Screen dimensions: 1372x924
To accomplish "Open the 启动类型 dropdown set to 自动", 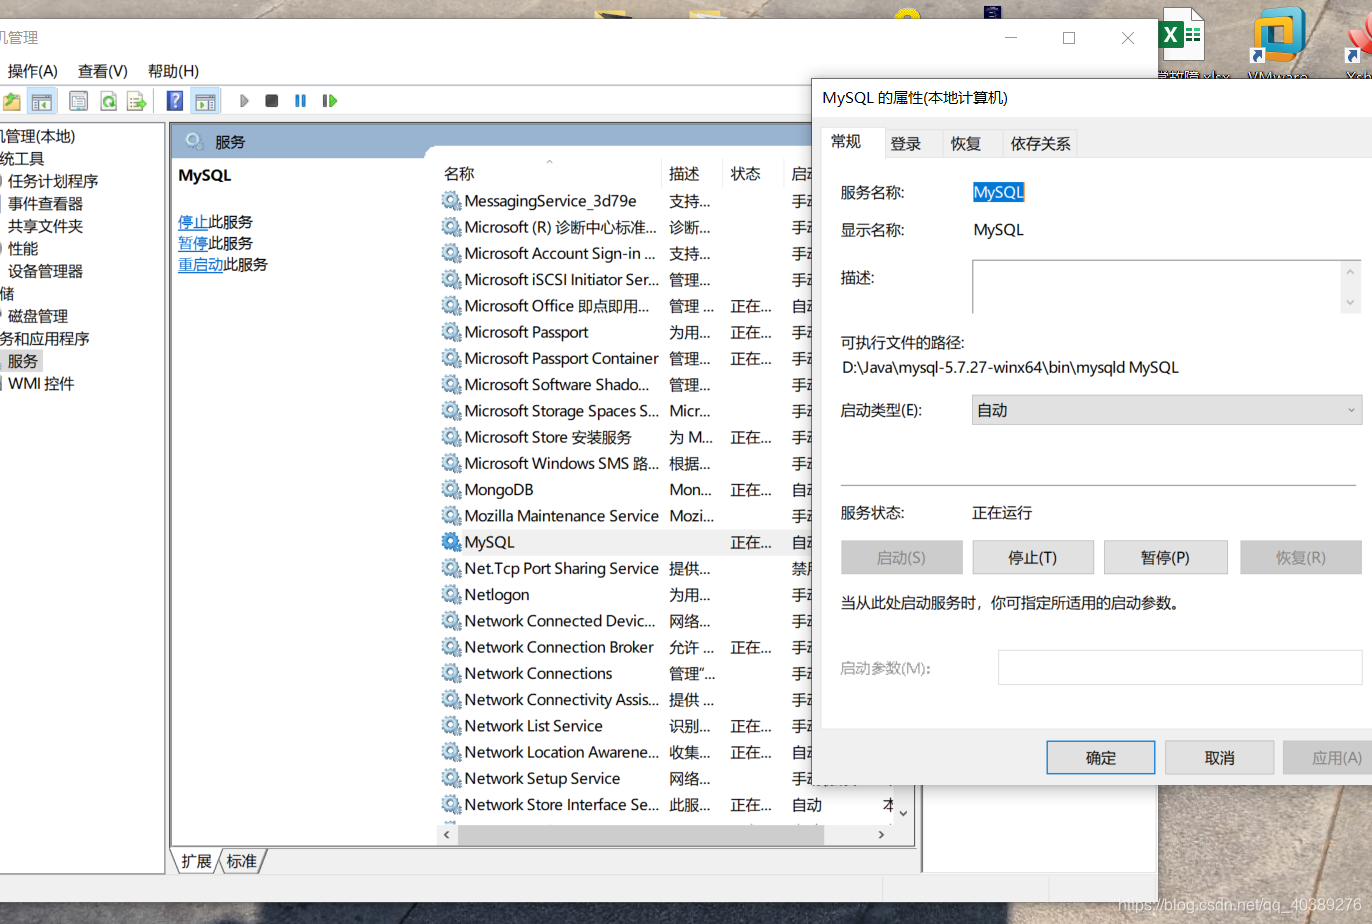I will click(1167, 410).
